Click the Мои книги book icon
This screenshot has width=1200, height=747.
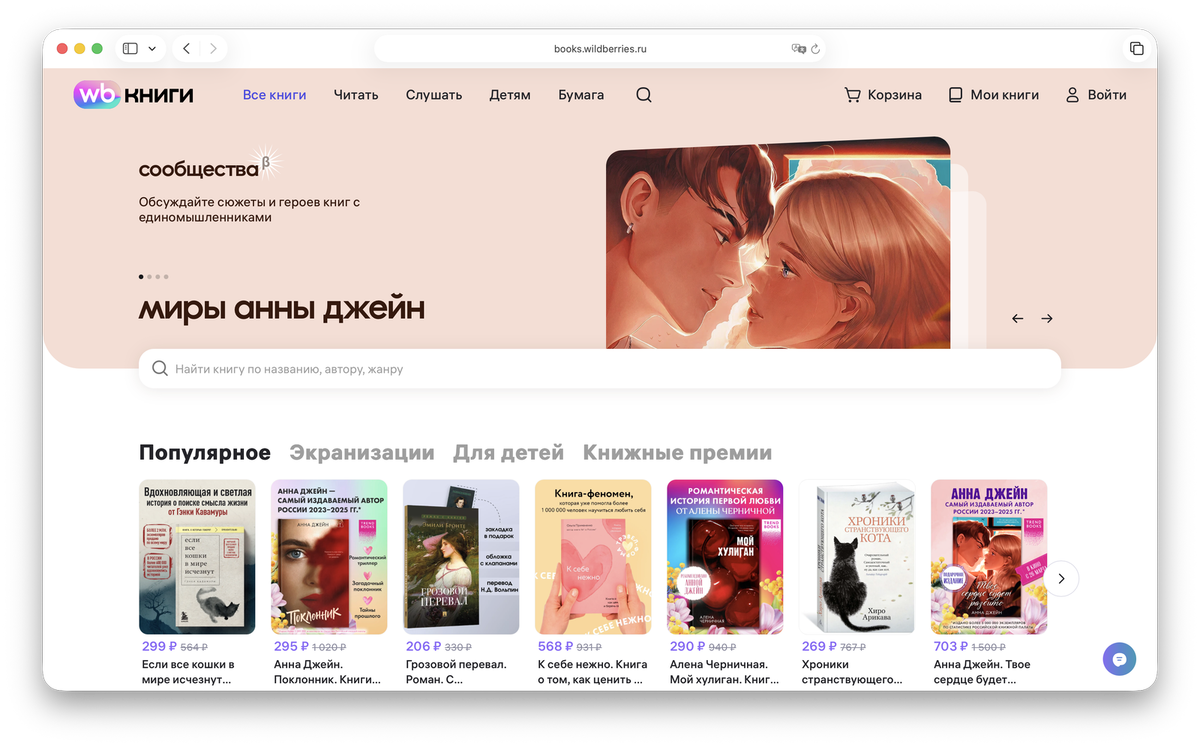click(x=954, y=94)
